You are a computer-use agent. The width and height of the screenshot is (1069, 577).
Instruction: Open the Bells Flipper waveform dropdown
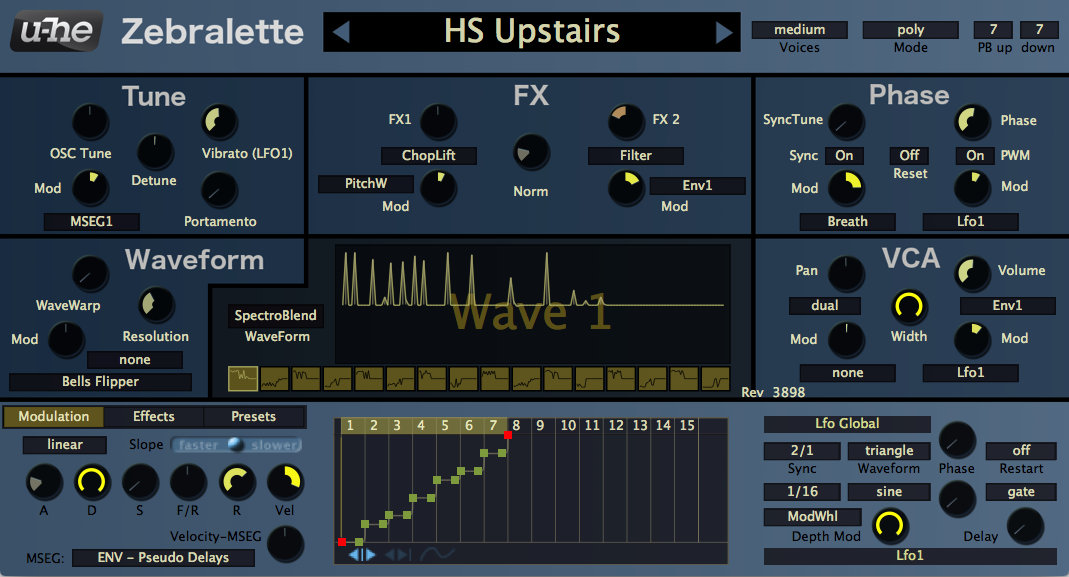[x=100, y=381]
